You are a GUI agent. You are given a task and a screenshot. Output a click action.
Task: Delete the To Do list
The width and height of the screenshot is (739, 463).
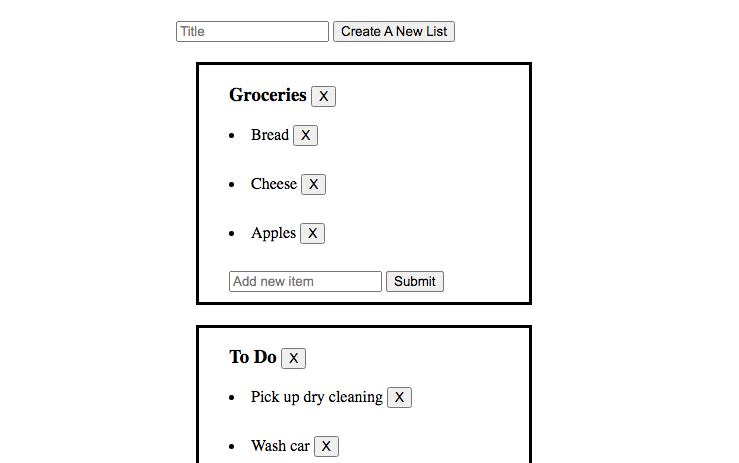[x=293, y=358]
